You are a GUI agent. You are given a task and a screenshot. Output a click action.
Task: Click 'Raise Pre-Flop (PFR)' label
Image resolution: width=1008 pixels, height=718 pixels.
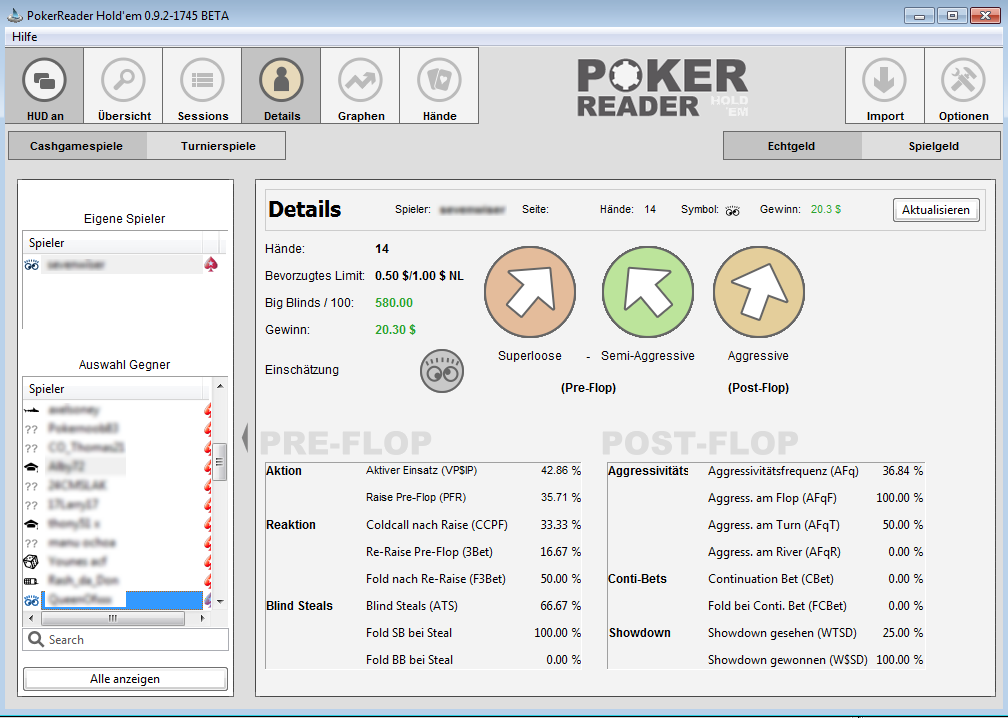click(x=416, y=498)
